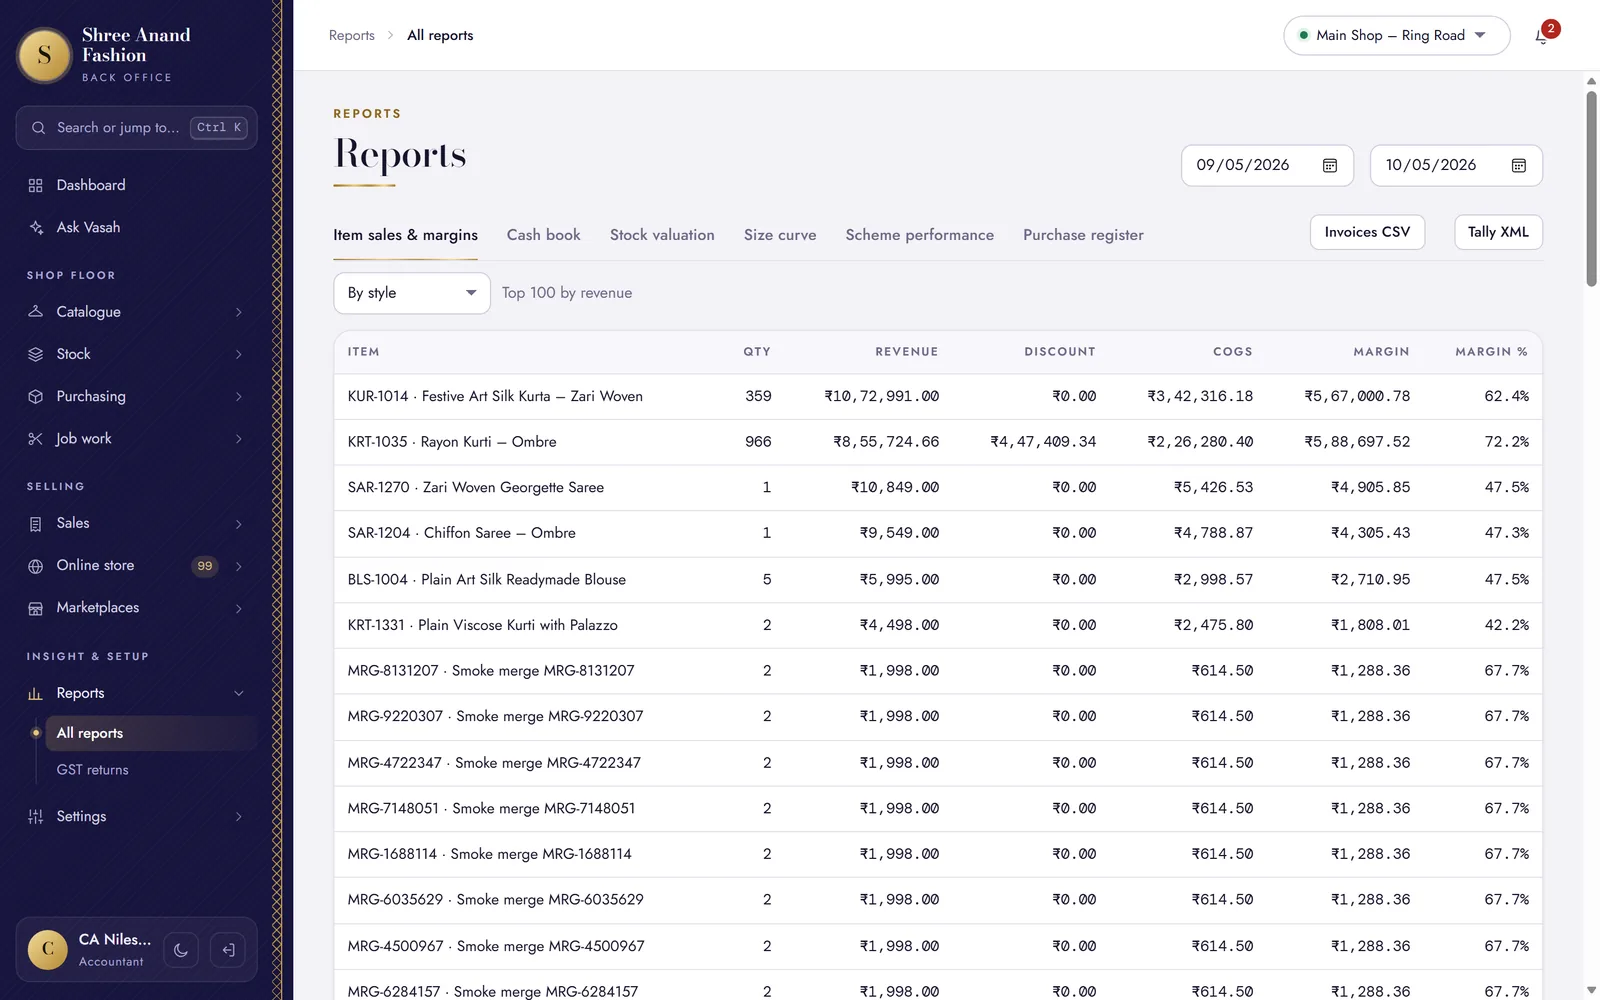
Task: Expand the Purchasing chevron
Action: pos(239,397)
